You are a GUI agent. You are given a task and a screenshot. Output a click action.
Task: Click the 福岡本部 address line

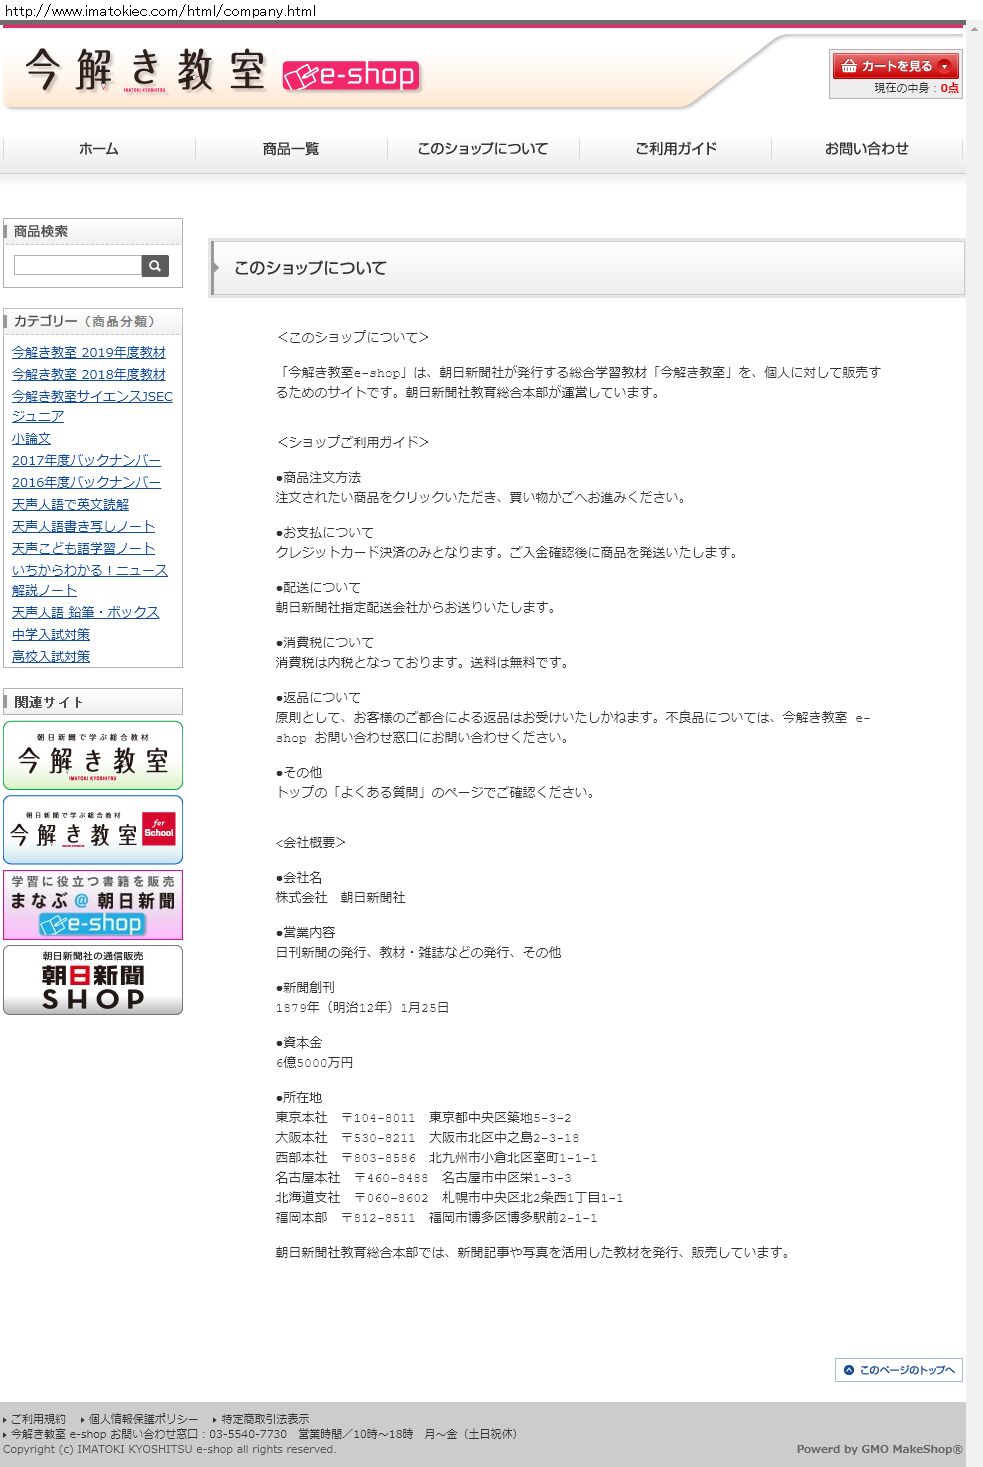pyautogui.click(x=437, y=1217)
